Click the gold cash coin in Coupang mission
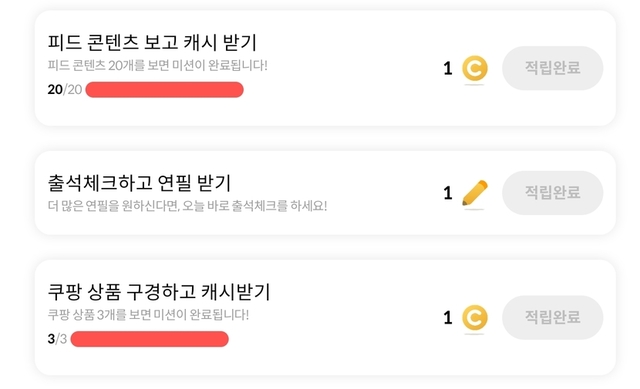 pos(474,317)
